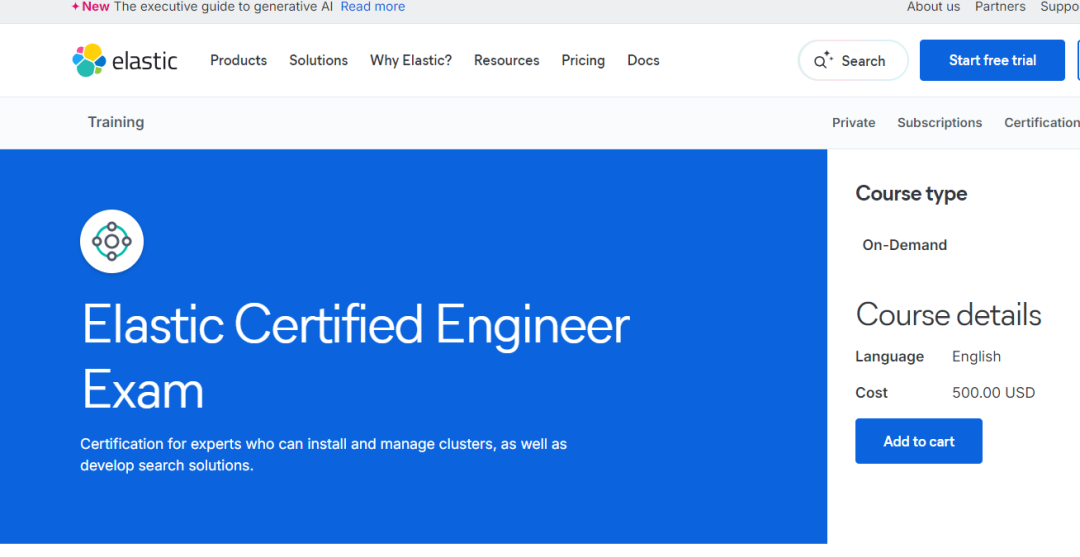Select the On-Demand course type
The height and width of the screenshot is (557, 1080).
[904, 245]
